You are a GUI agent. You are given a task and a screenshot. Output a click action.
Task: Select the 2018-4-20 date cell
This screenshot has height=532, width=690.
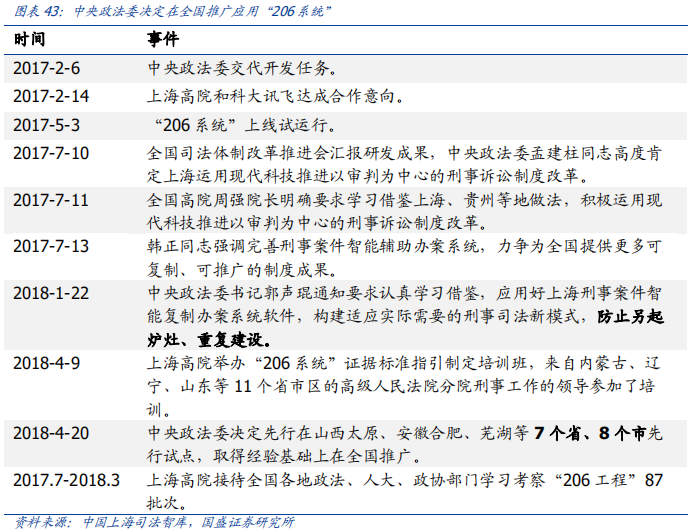point(51,433)
